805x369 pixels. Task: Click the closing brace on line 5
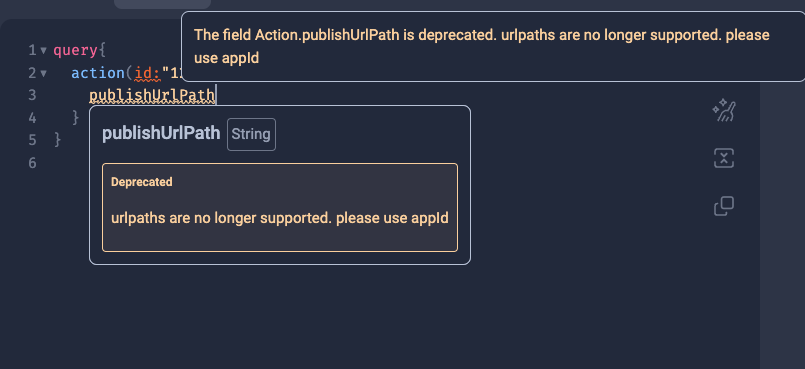(58, 140)
